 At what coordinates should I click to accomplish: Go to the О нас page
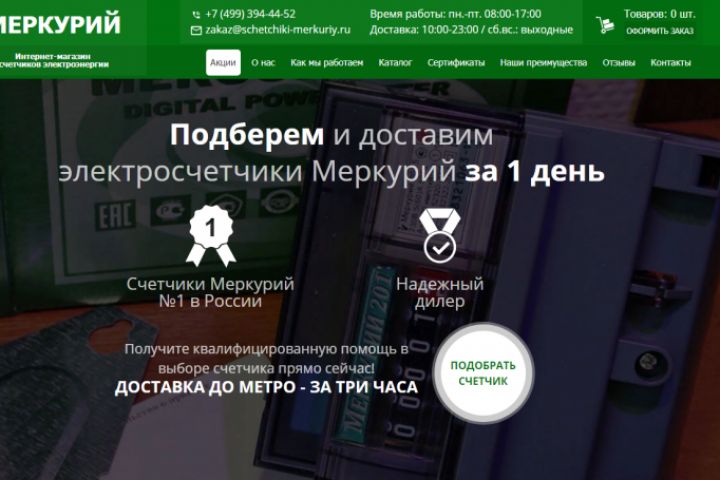click(x=263, y=62)
